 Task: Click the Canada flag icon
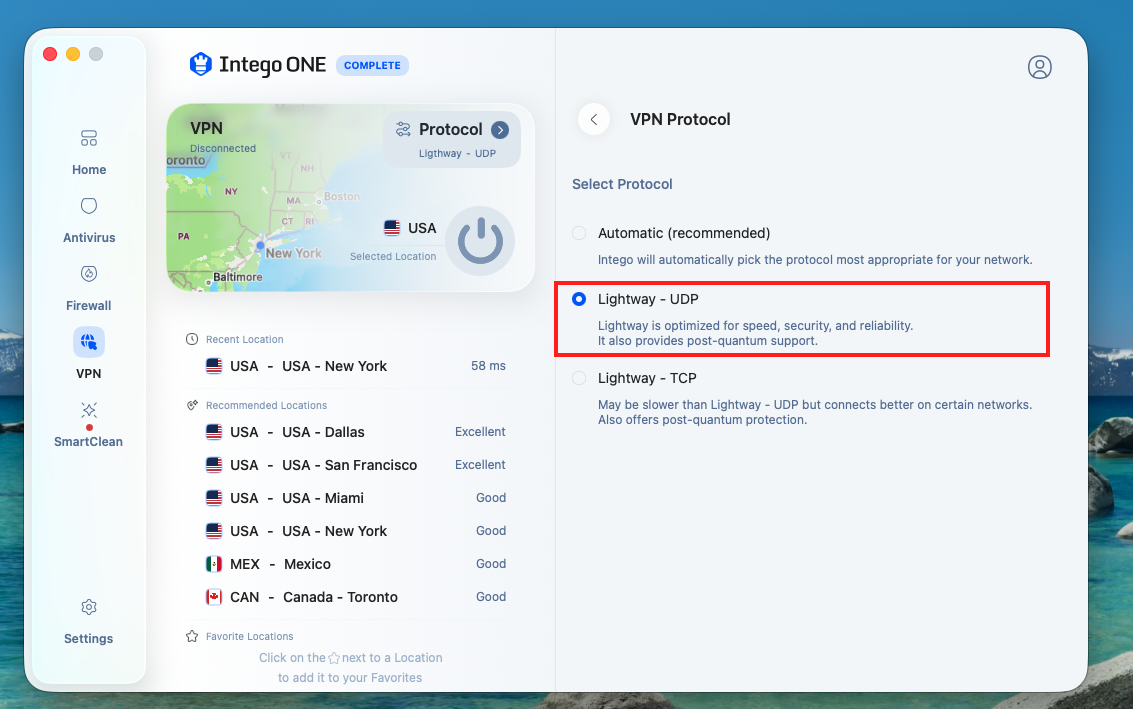point(214,597)
